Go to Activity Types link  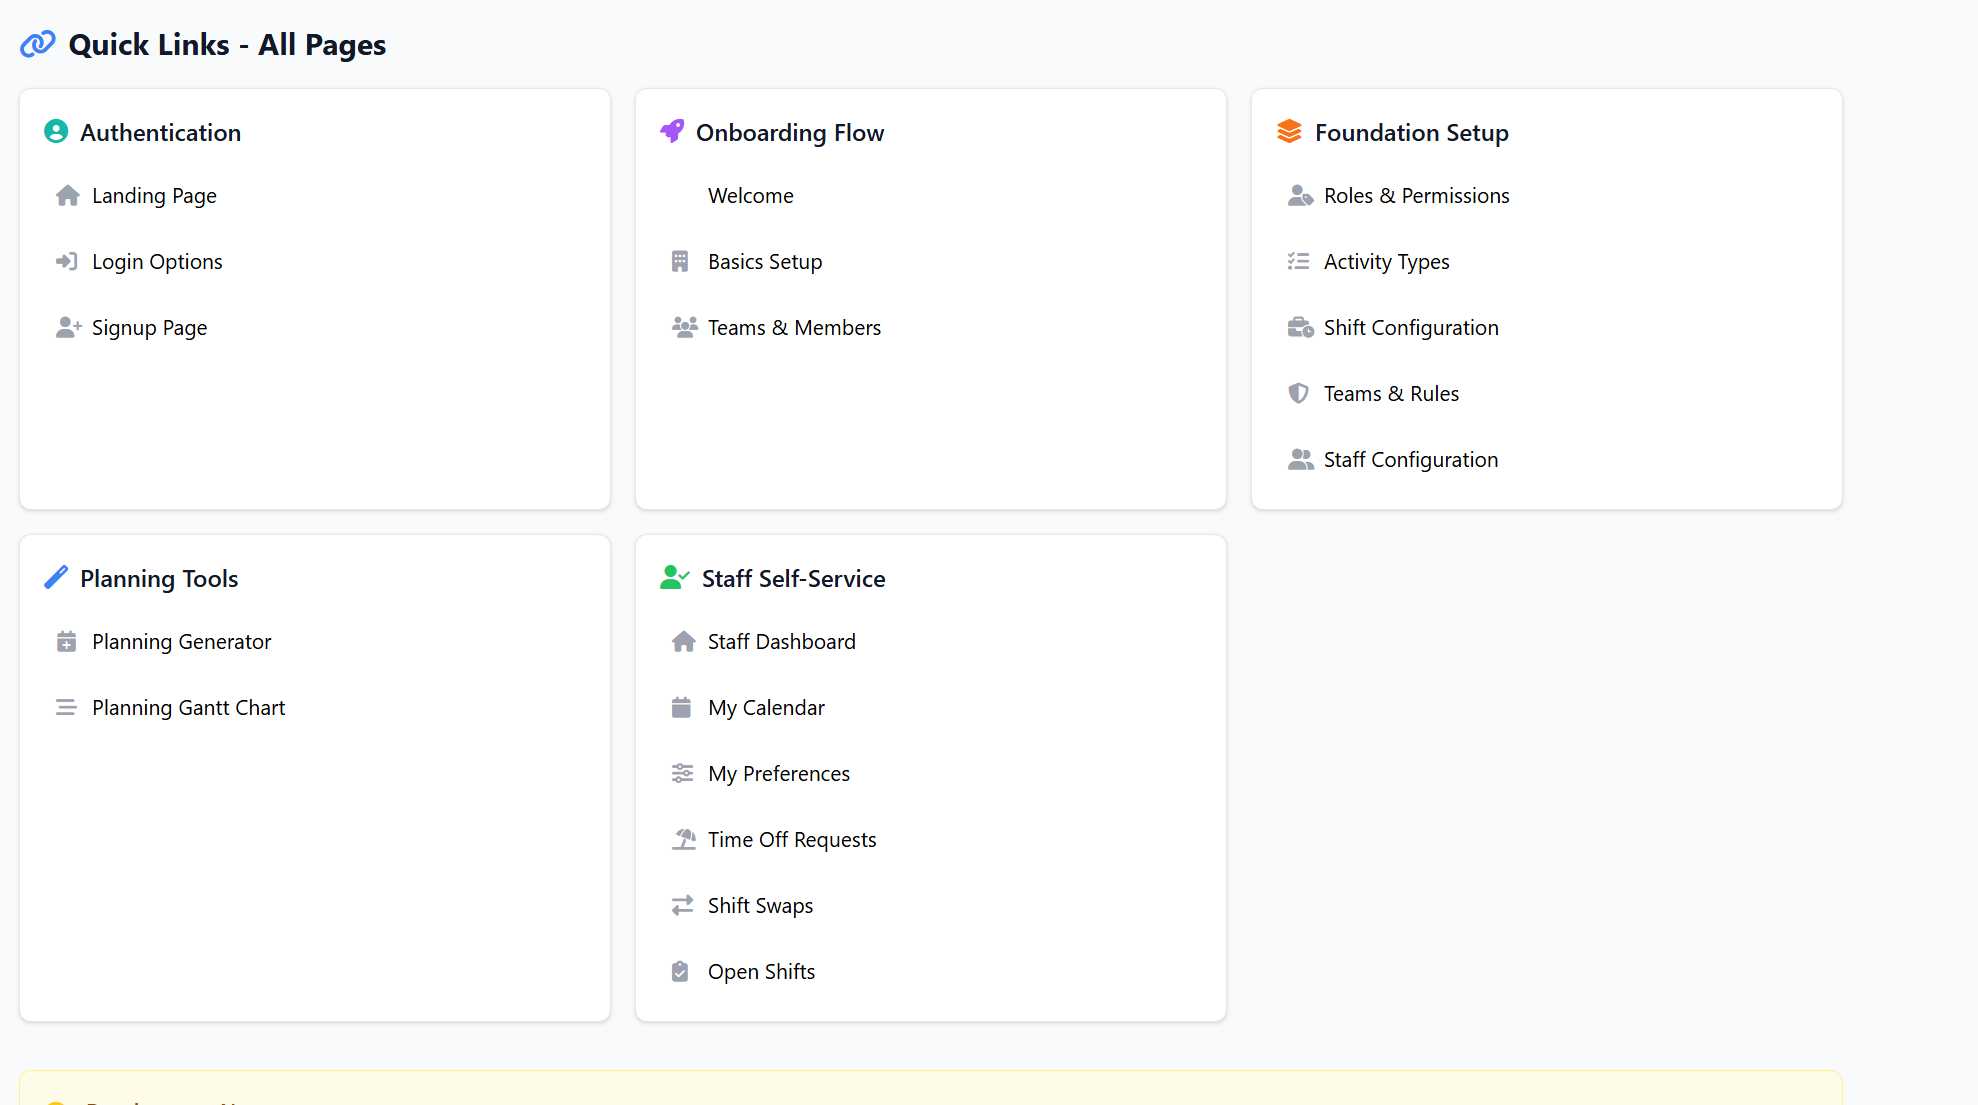click(x=1386, y=262)
